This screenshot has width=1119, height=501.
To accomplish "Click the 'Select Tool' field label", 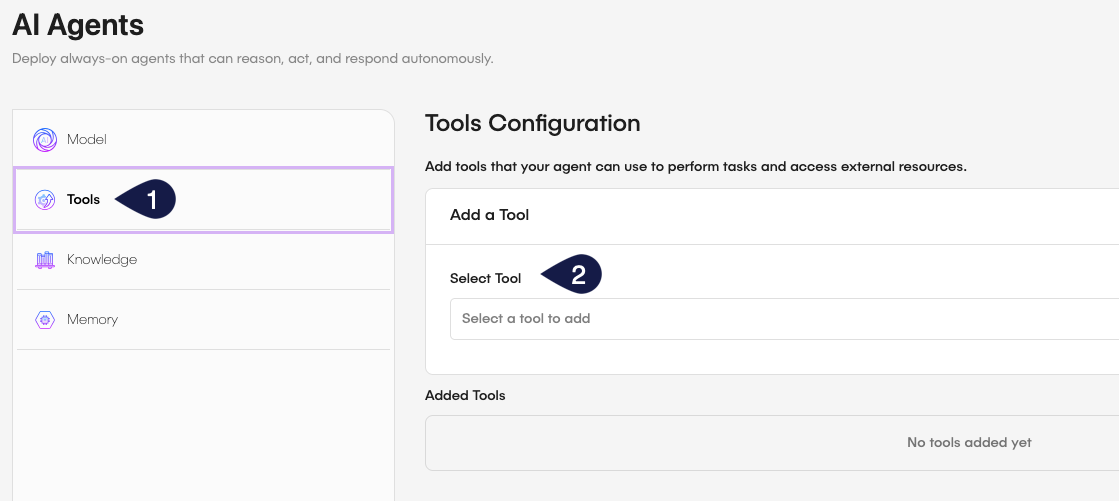I will coord(485,279).
